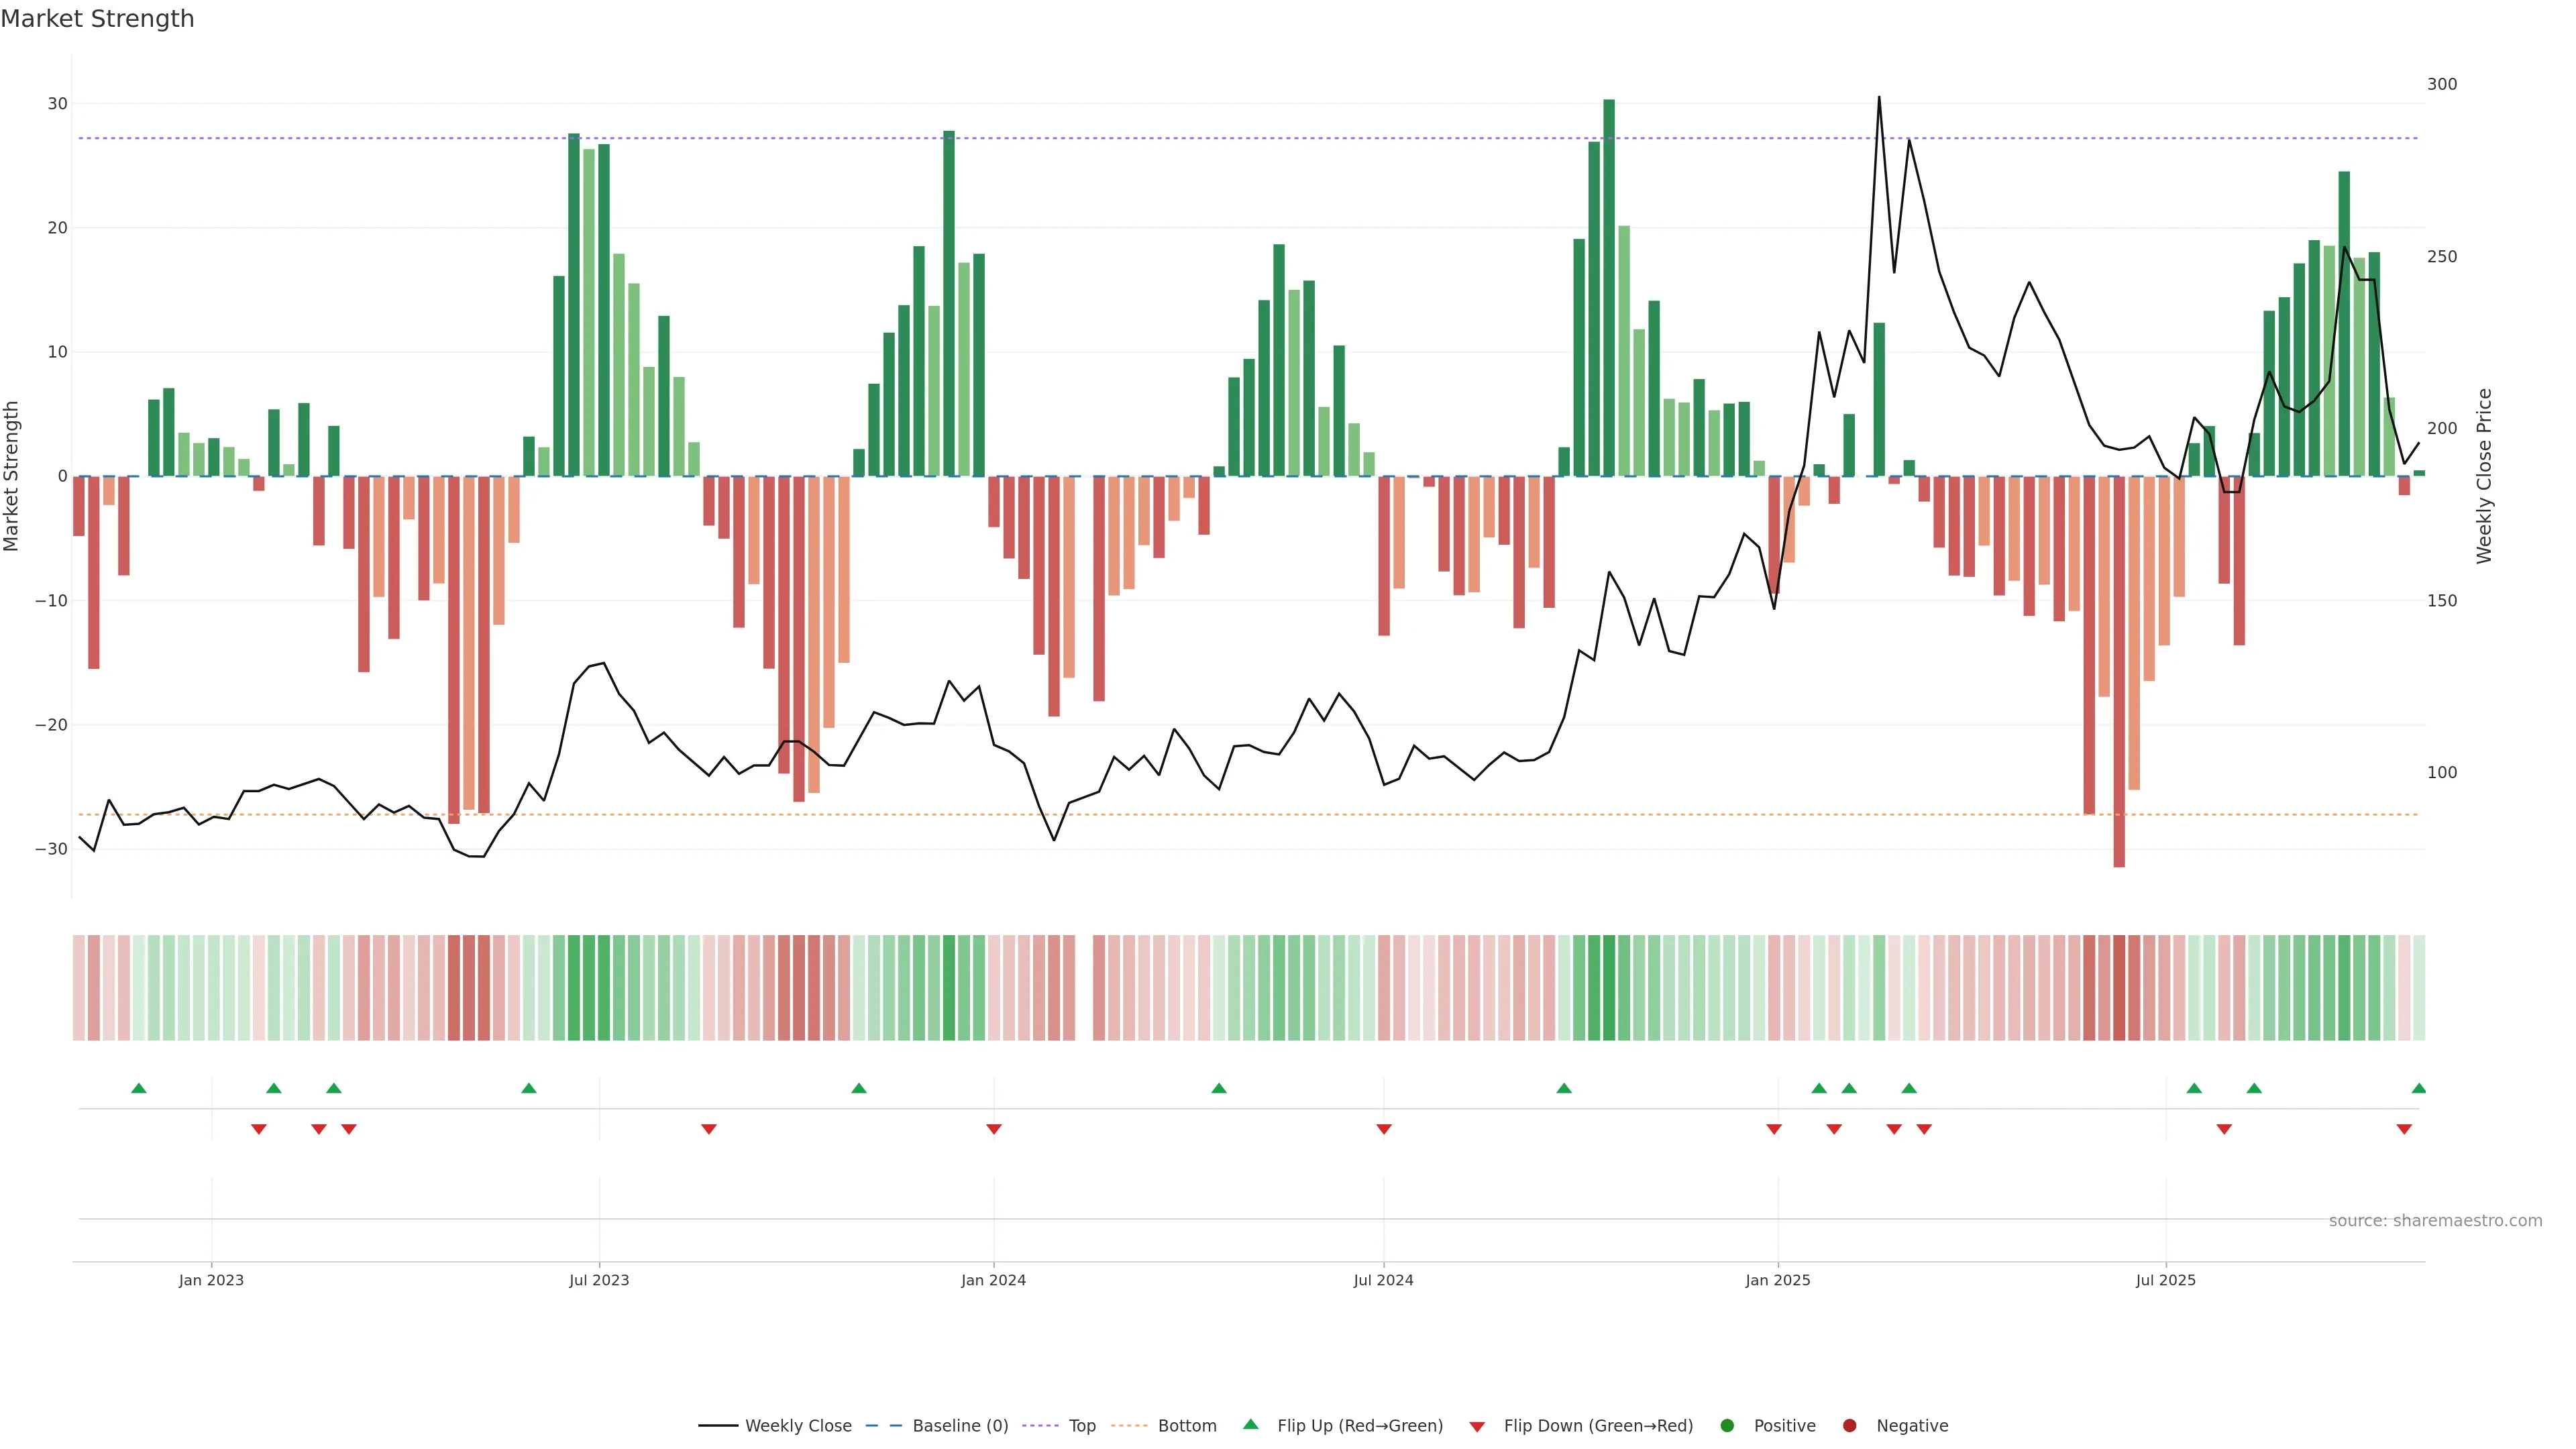Click the Market Strength chart title
2576x1449 pixels.
click(97, 19)
